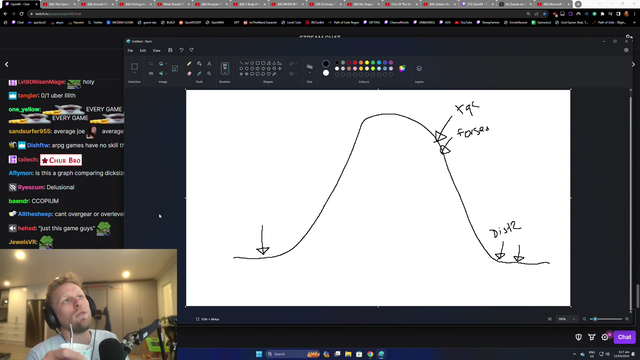This screenshot has width=640, height=360.
Task: Open the Edit colours wheel
Action: tap(402, 69)
